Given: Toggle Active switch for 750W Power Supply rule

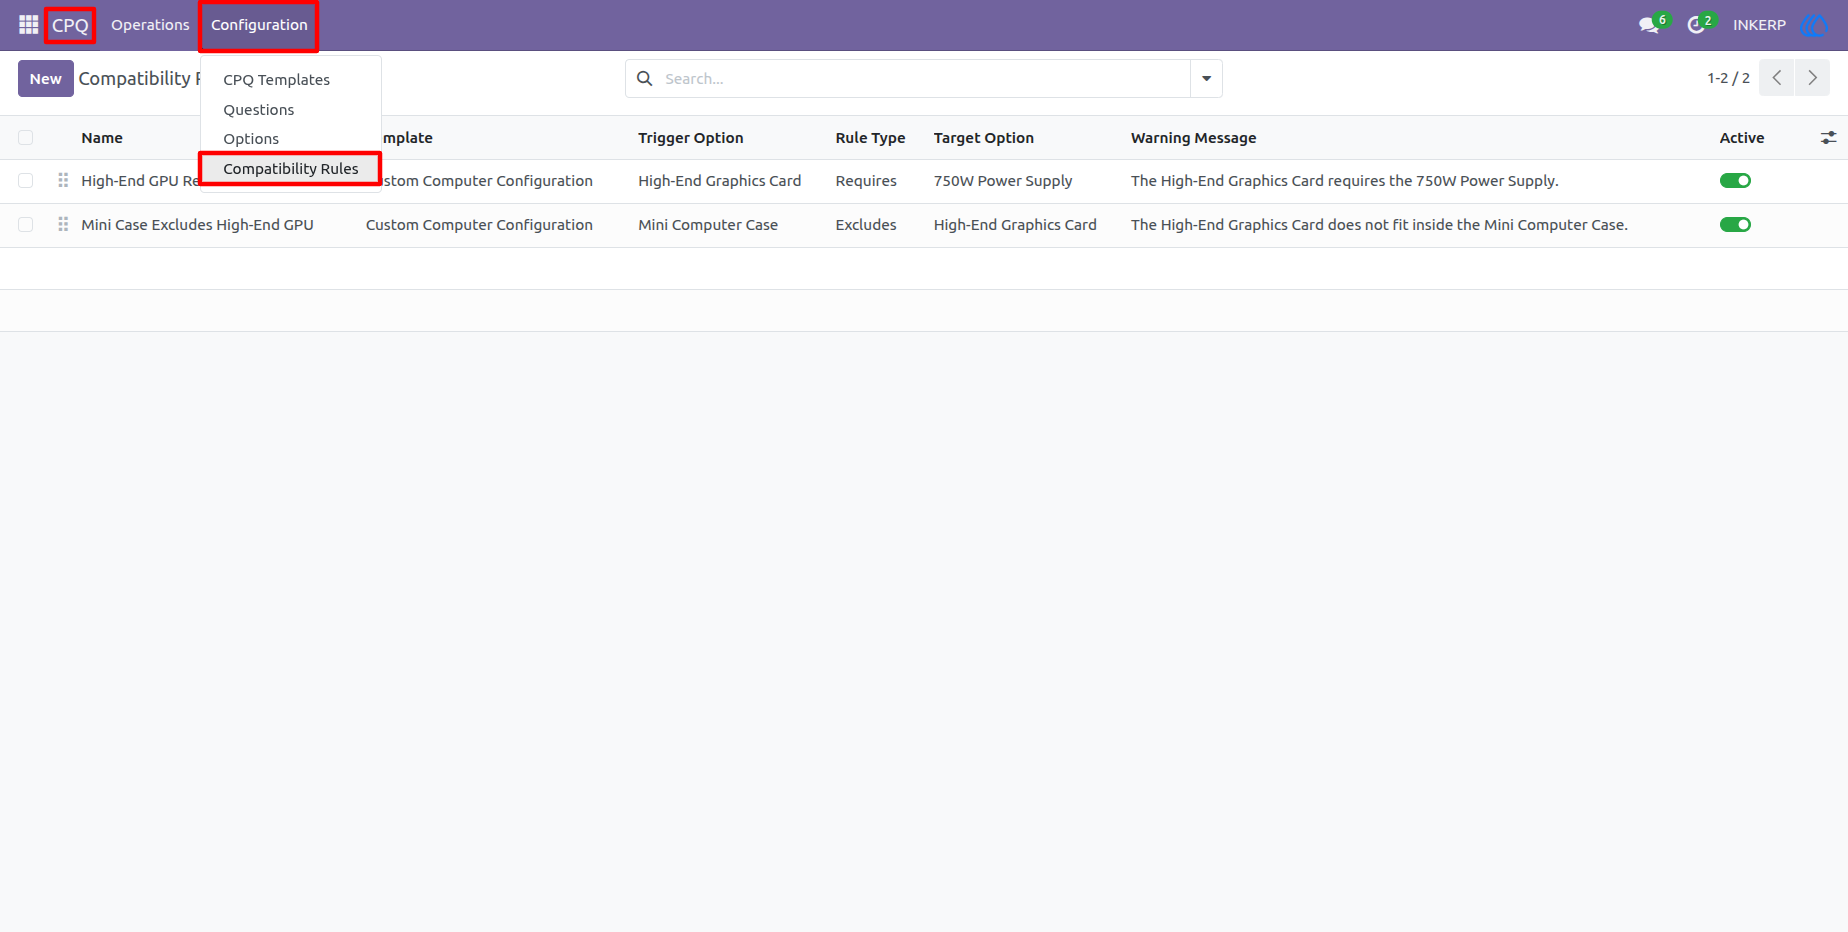Looking at the screenshot, I should [1735, 181].
